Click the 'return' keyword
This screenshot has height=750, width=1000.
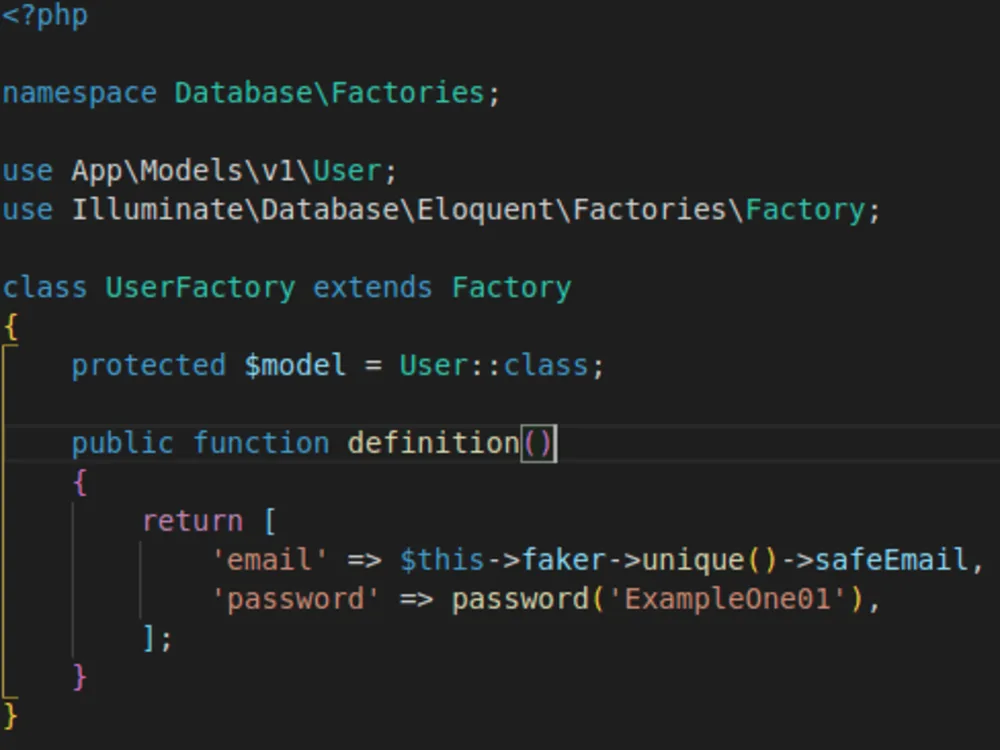[193, 521]
